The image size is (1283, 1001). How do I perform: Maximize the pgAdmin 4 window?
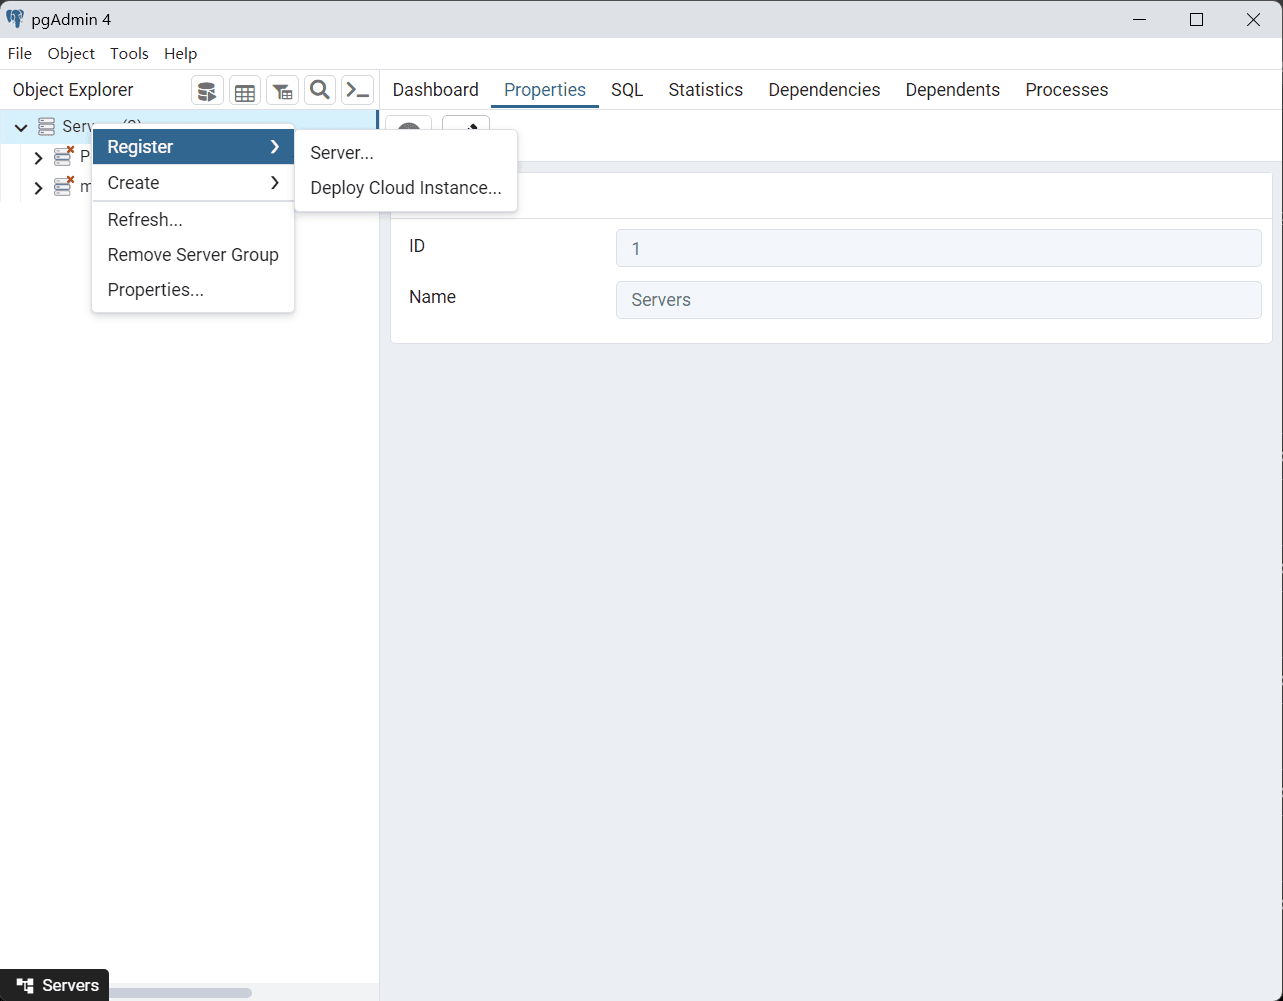(1196, 19)
